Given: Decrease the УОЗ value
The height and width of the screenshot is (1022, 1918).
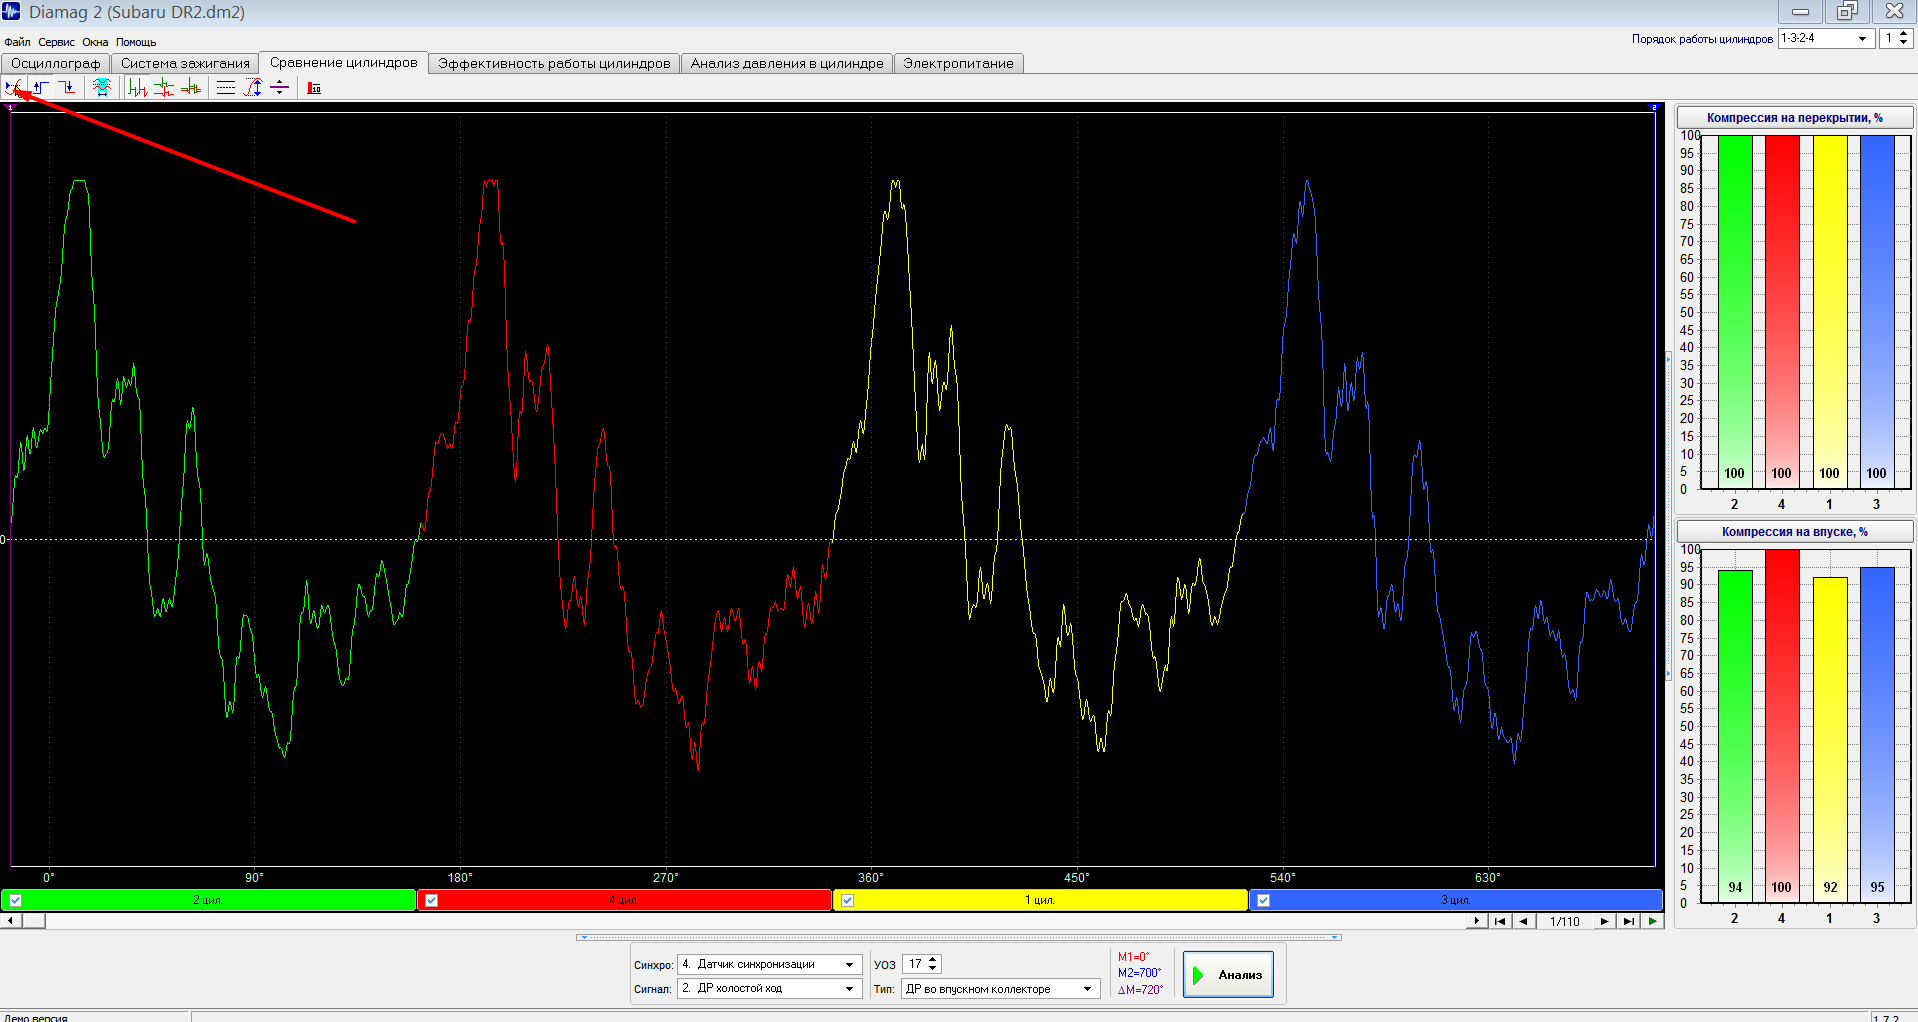Looking at the screenshot, I should (x=933, y=968).
